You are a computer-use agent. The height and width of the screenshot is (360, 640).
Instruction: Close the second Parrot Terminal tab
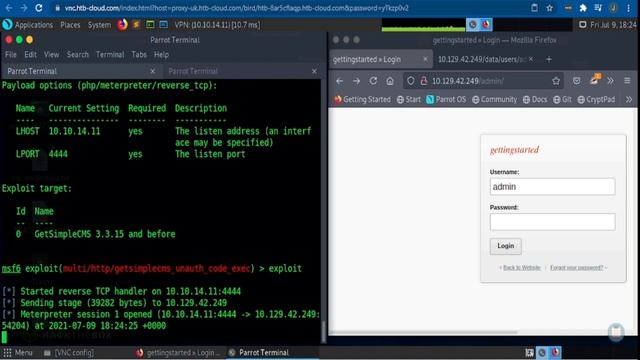click(314, 71)
